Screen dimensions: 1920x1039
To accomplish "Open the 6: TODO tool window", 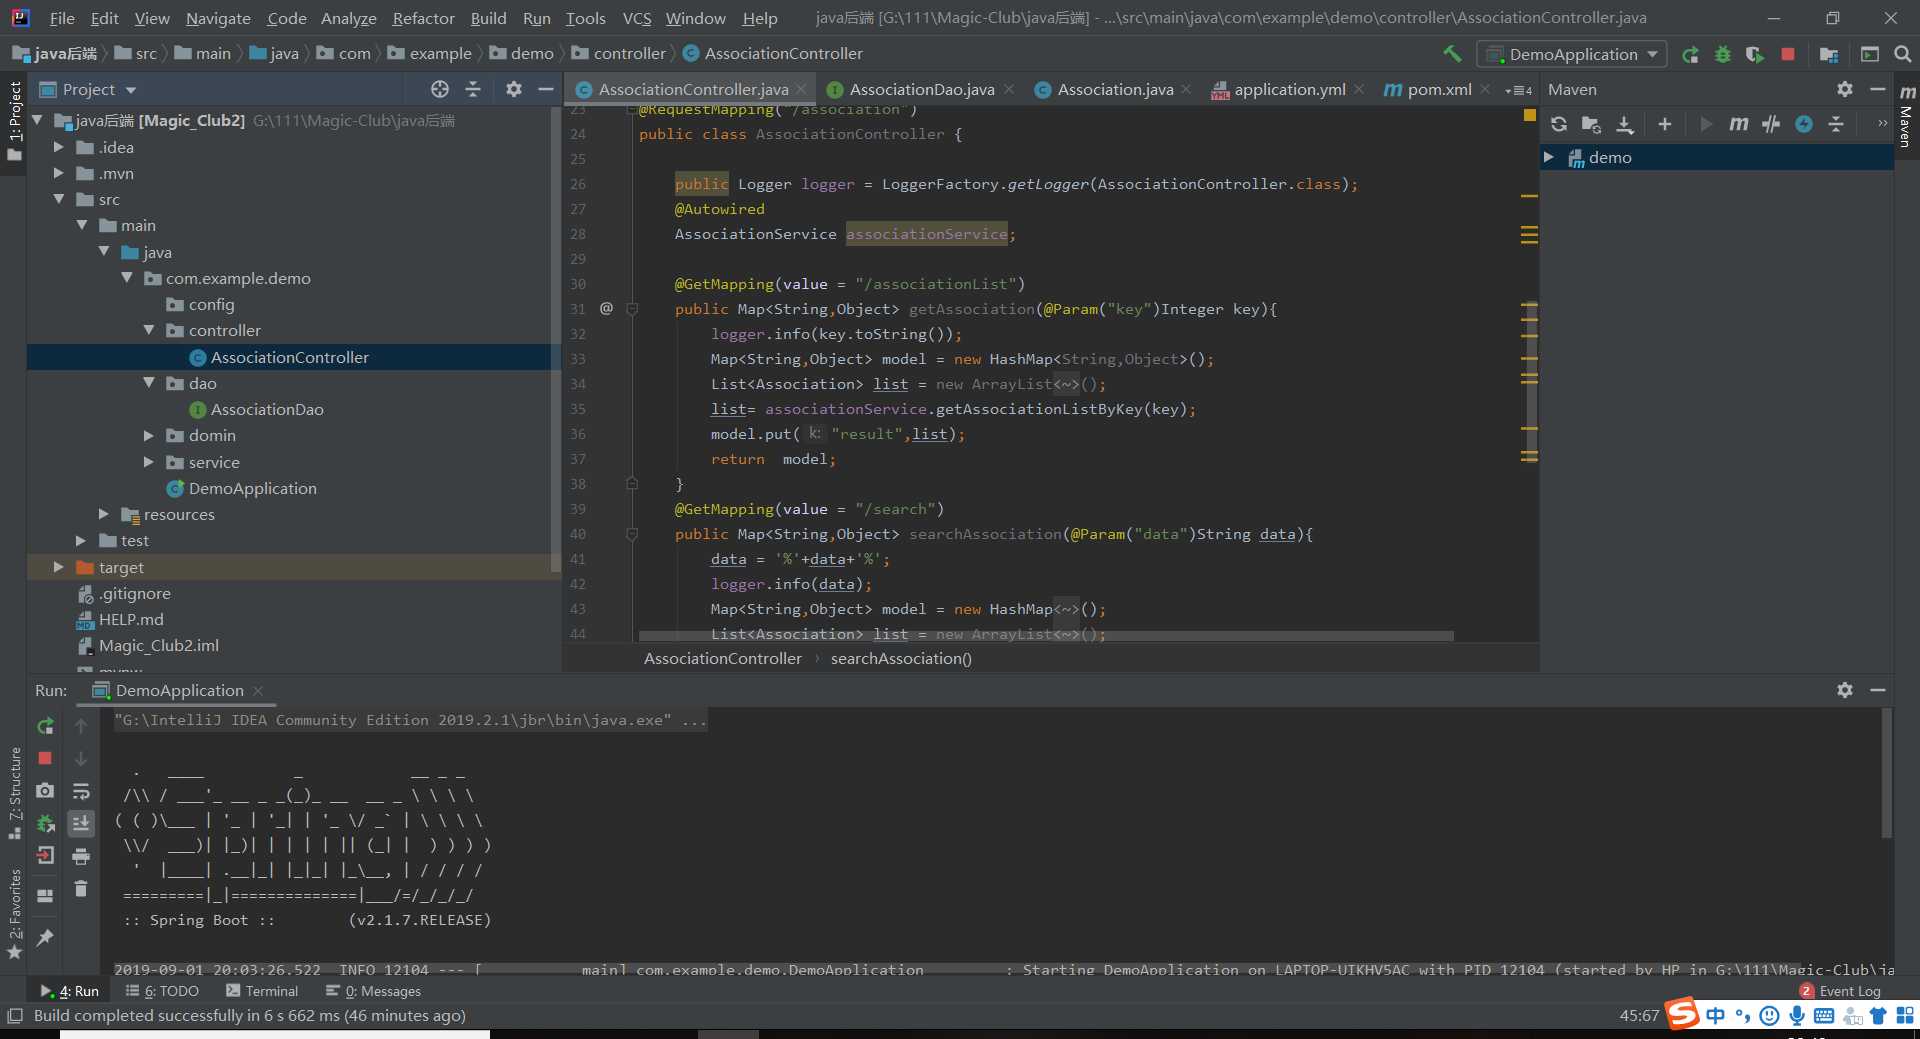I will click(162, 991).
